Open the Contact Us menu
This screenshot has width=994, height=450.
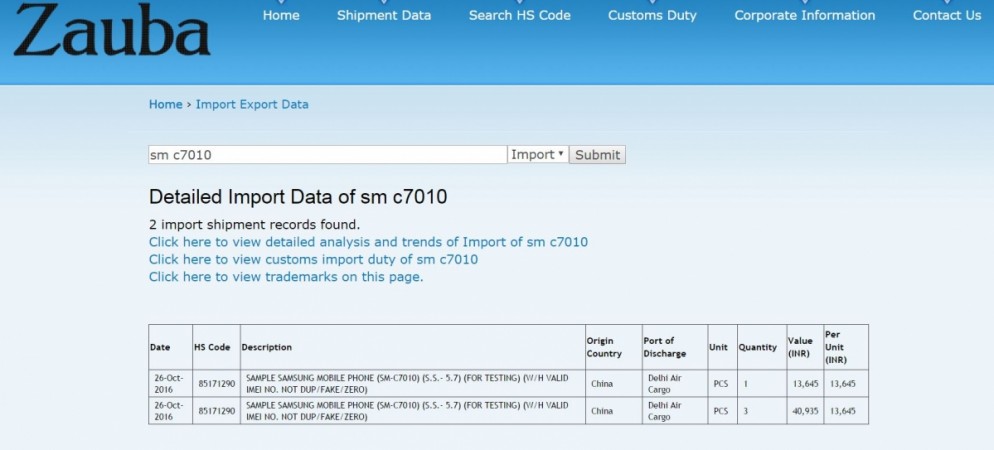946,15
